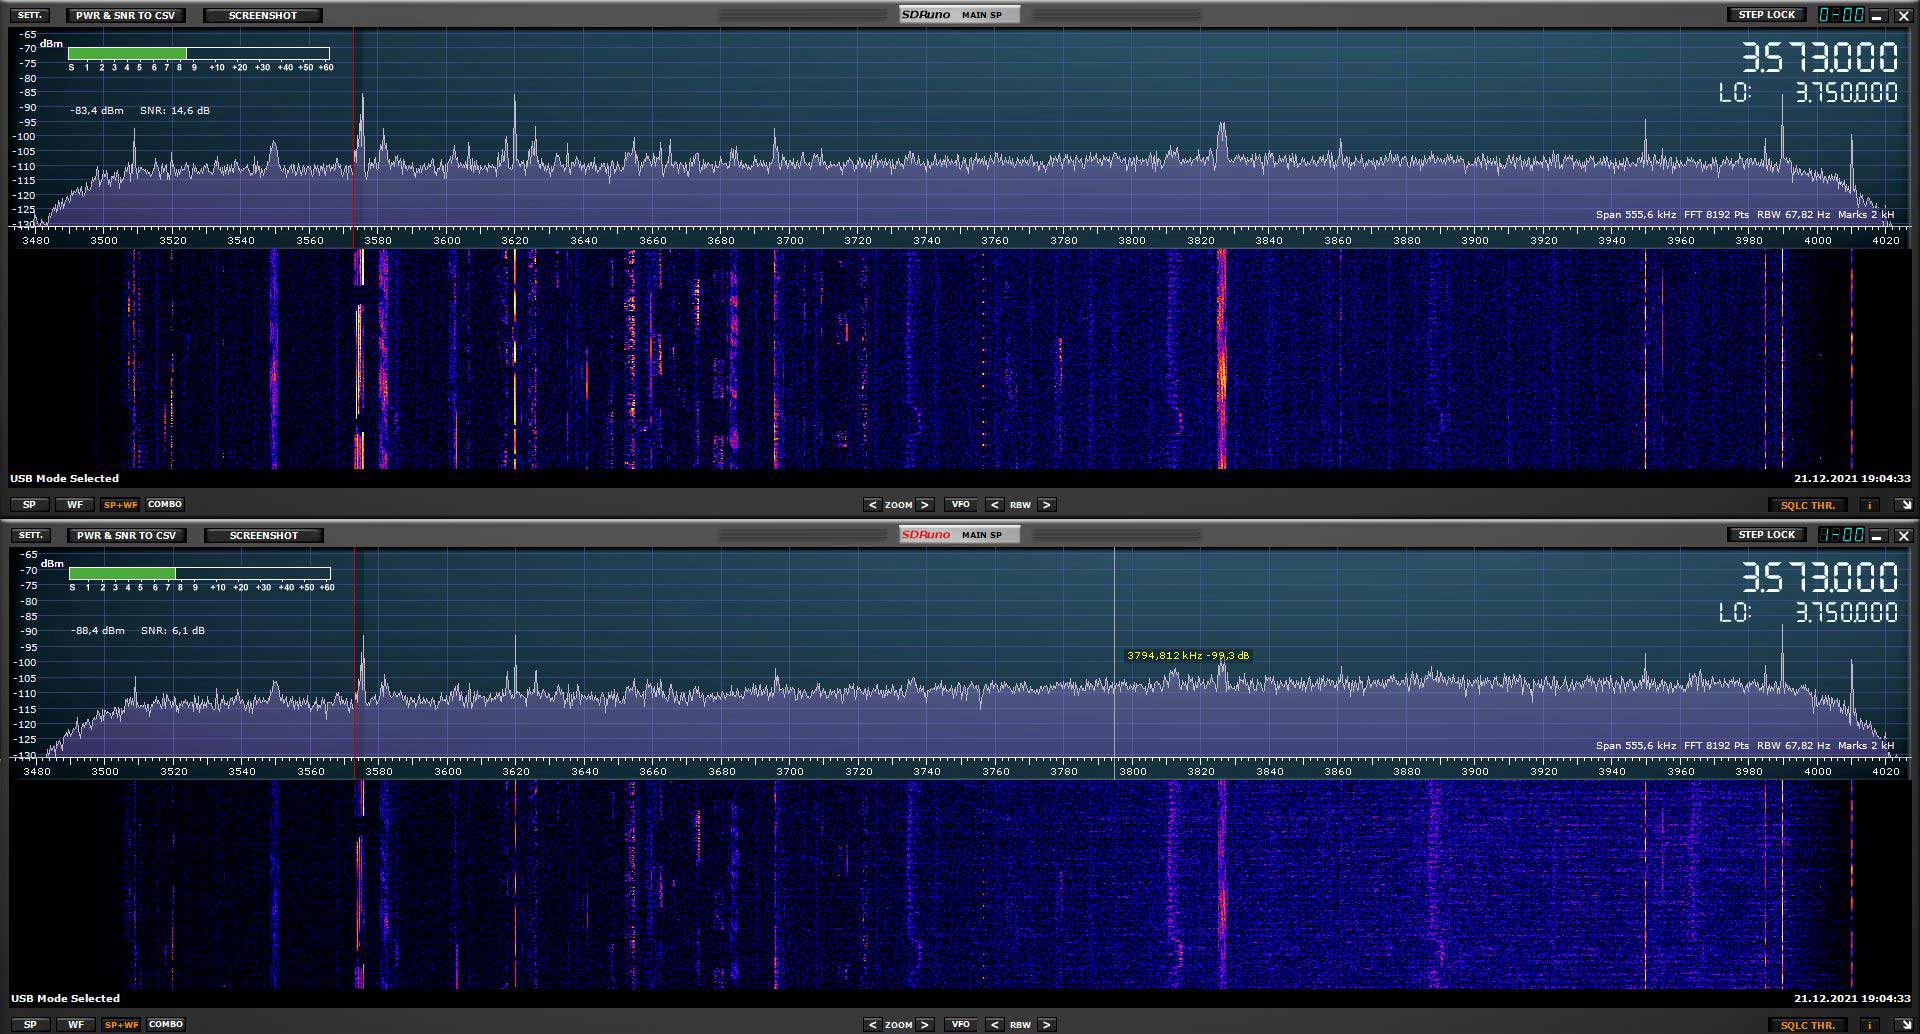Image resolution: width=1920 pixels, height=1034 pixels.
Task: Decrease zoom with left arrow, top window
Action: pos(872,505)
